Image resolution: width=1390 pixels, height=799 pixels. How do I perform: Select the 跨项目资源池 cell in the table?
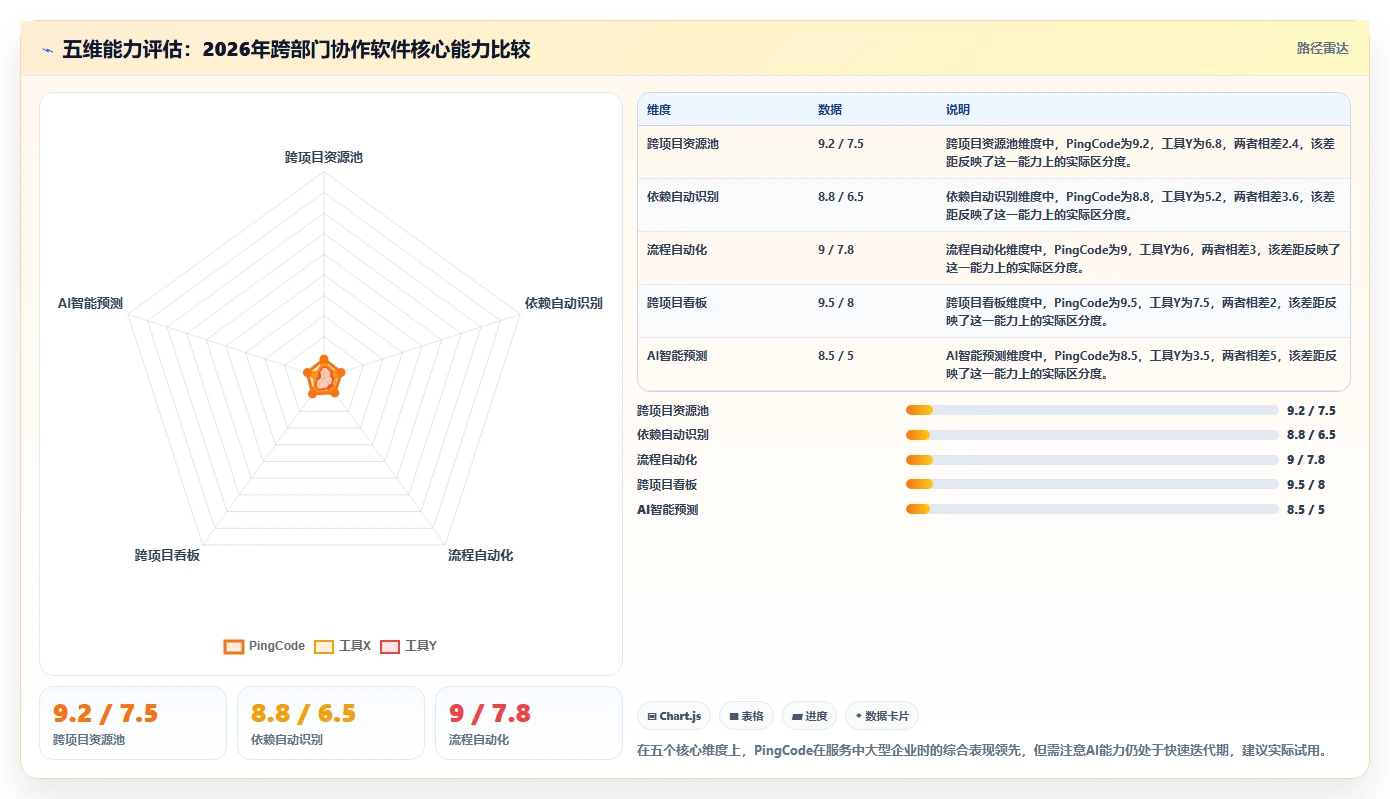point(683,144)
